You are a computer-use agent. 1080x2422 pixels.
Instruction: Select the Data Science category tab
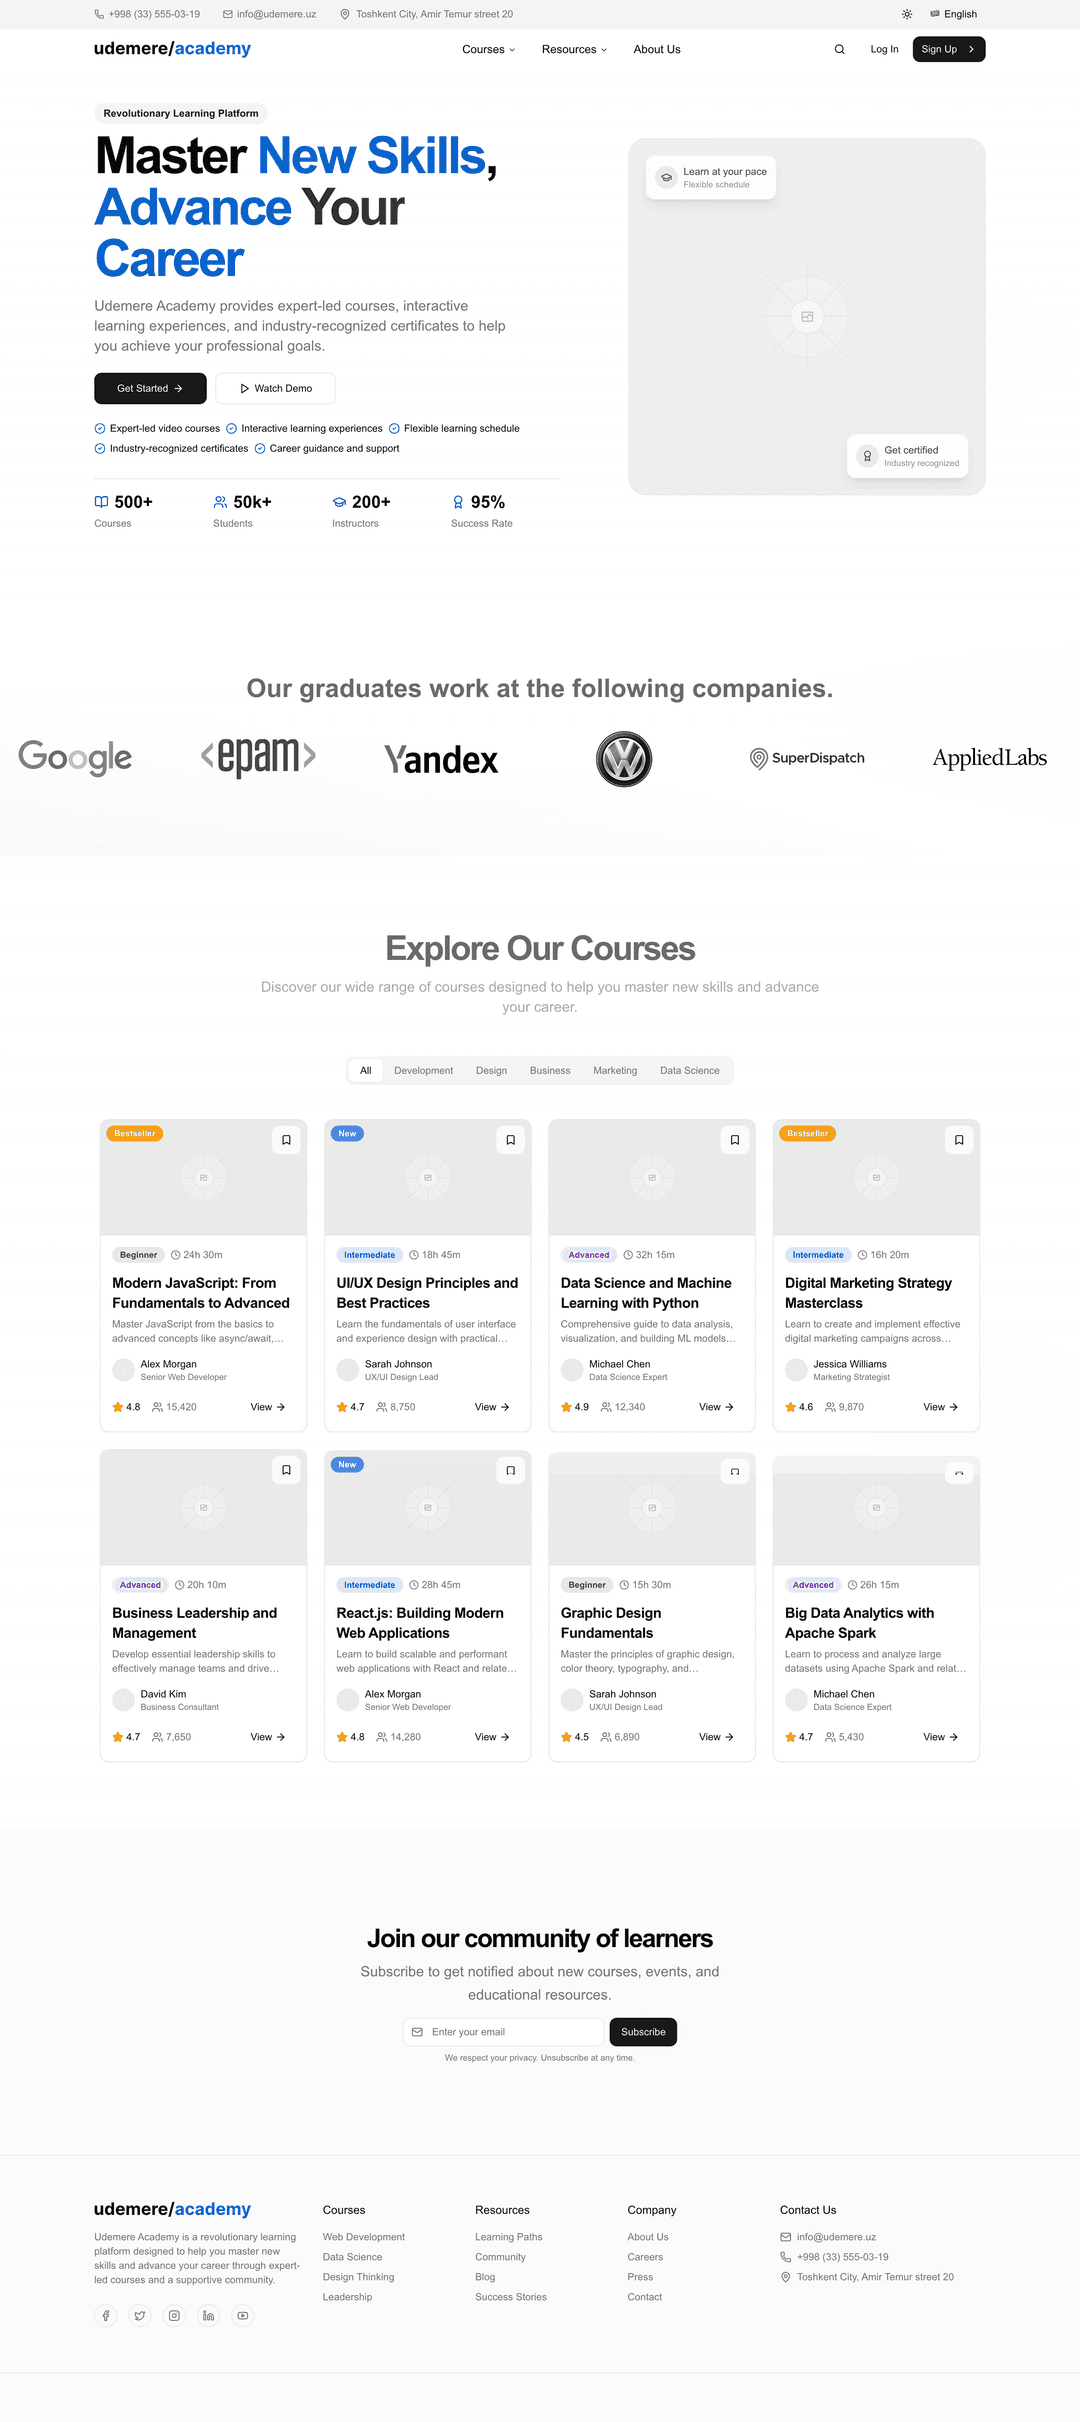click(x=689, y=1070)
